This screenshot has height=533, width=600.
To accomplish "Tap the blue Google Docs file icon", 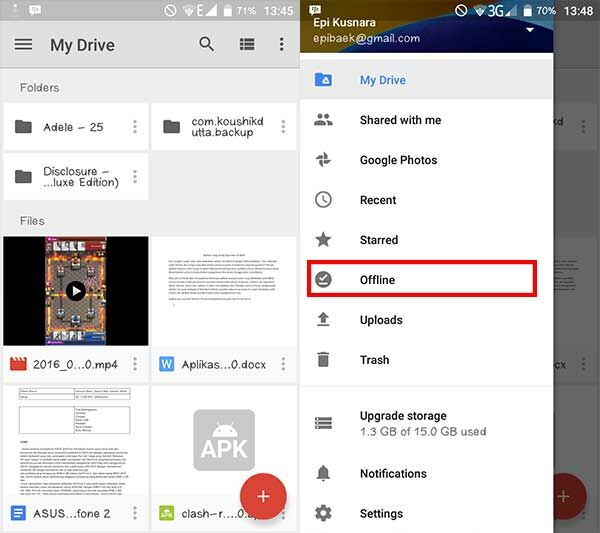I will coord(18,513).
